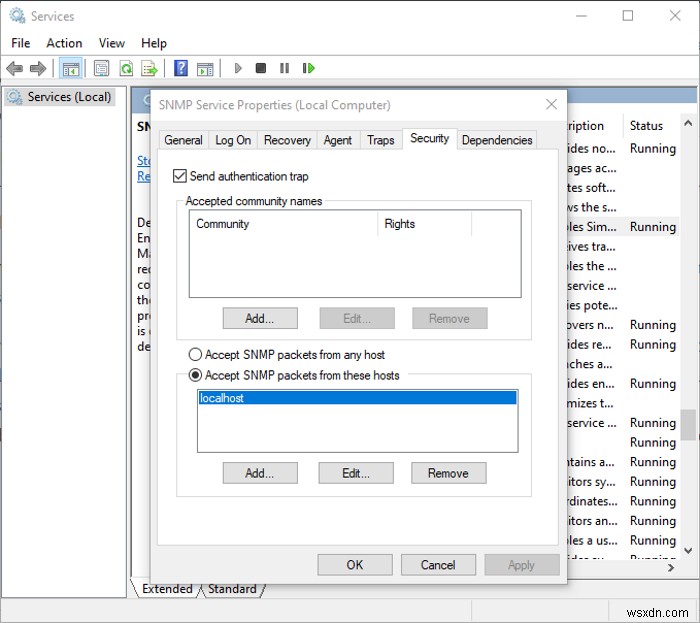Click the Restart Service green icon

[x=308, y=68]
